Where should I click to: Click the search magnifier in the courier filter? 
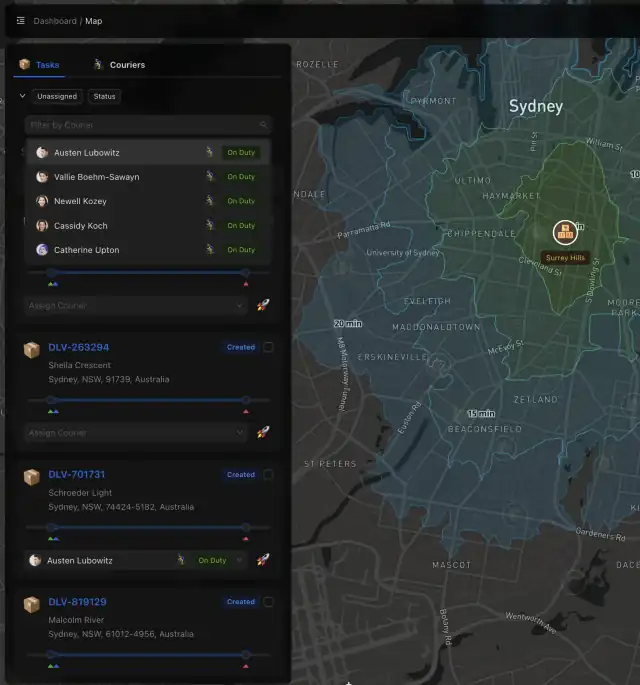263,125
